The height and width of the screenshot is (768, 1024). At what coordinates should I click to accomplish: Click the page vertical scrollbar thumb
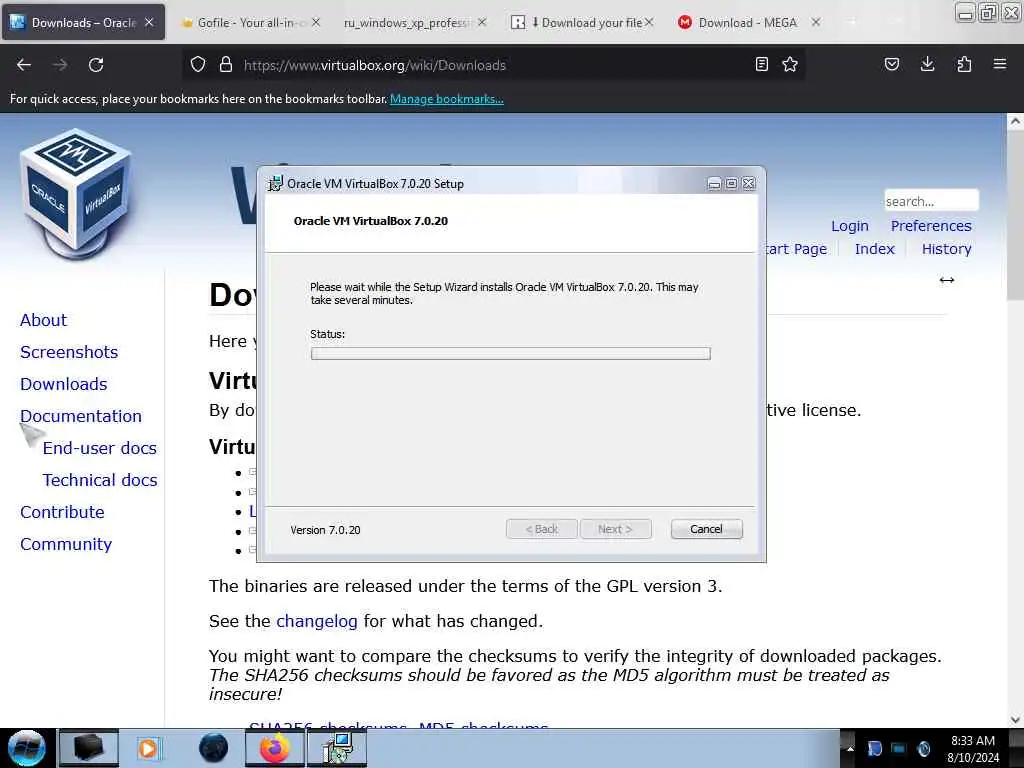[1015, 216]
